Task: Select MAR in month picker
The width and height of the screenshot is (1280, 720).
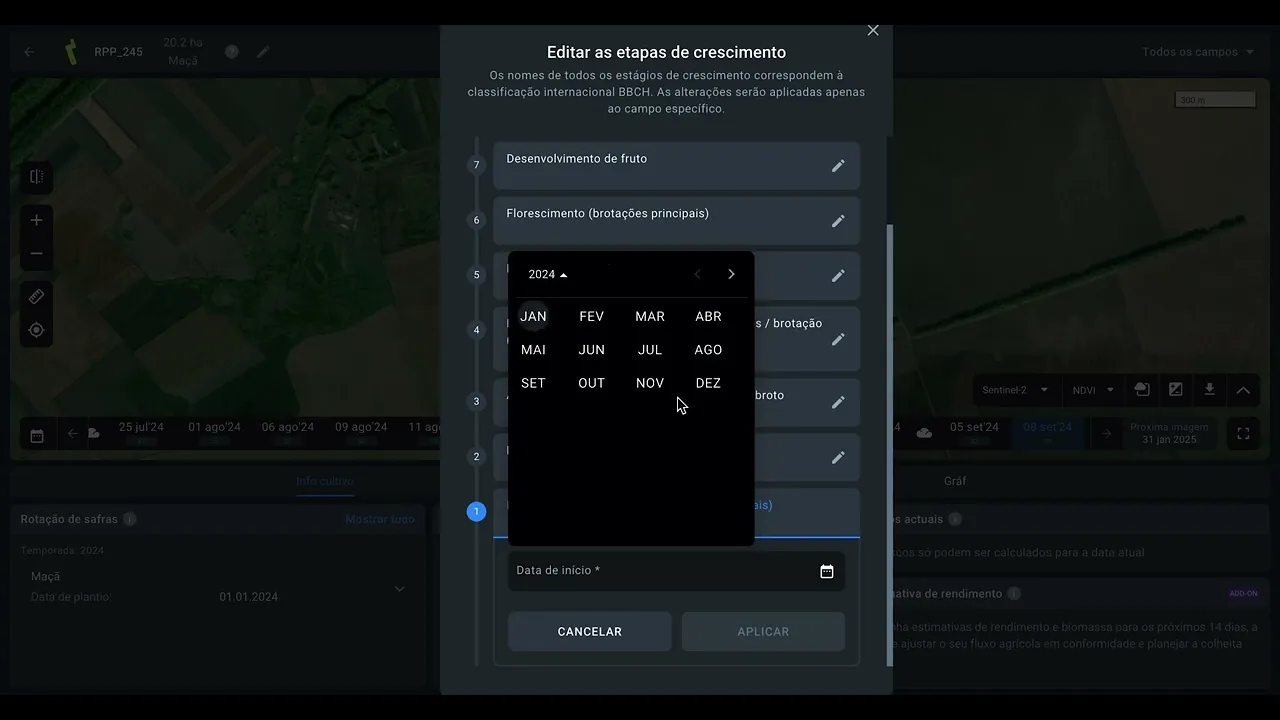Action: point(650,316)
